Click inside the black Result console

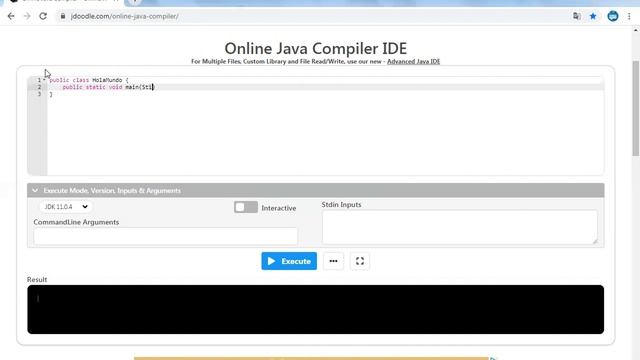(316, 309)
